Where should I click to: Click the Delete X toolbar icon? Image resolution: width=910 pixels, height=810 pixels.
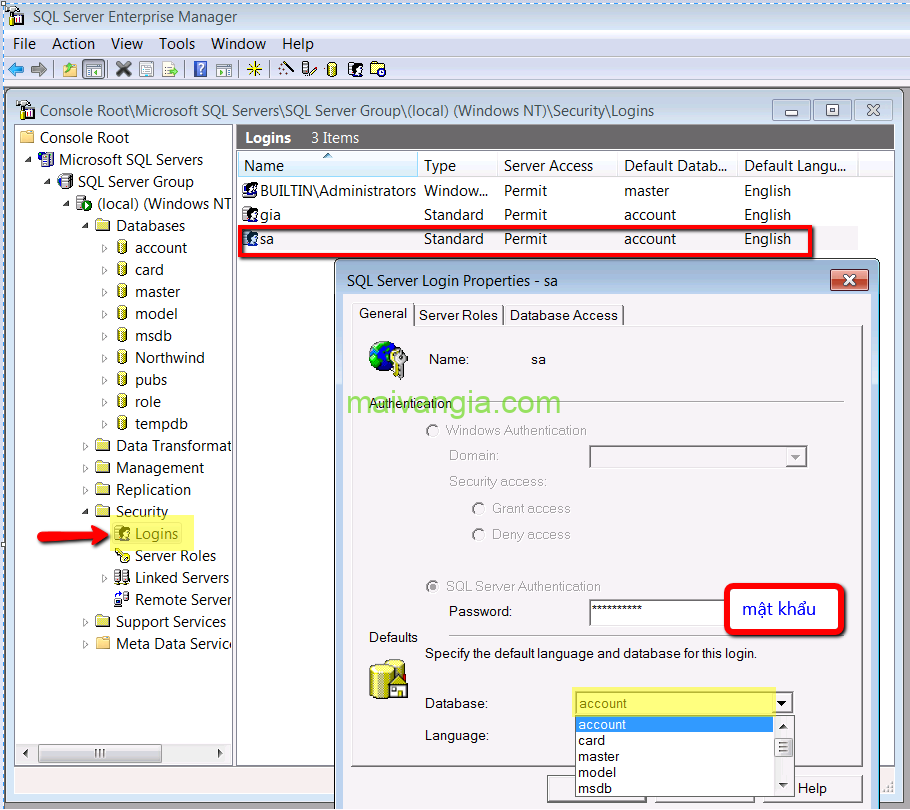pos(124,69)
